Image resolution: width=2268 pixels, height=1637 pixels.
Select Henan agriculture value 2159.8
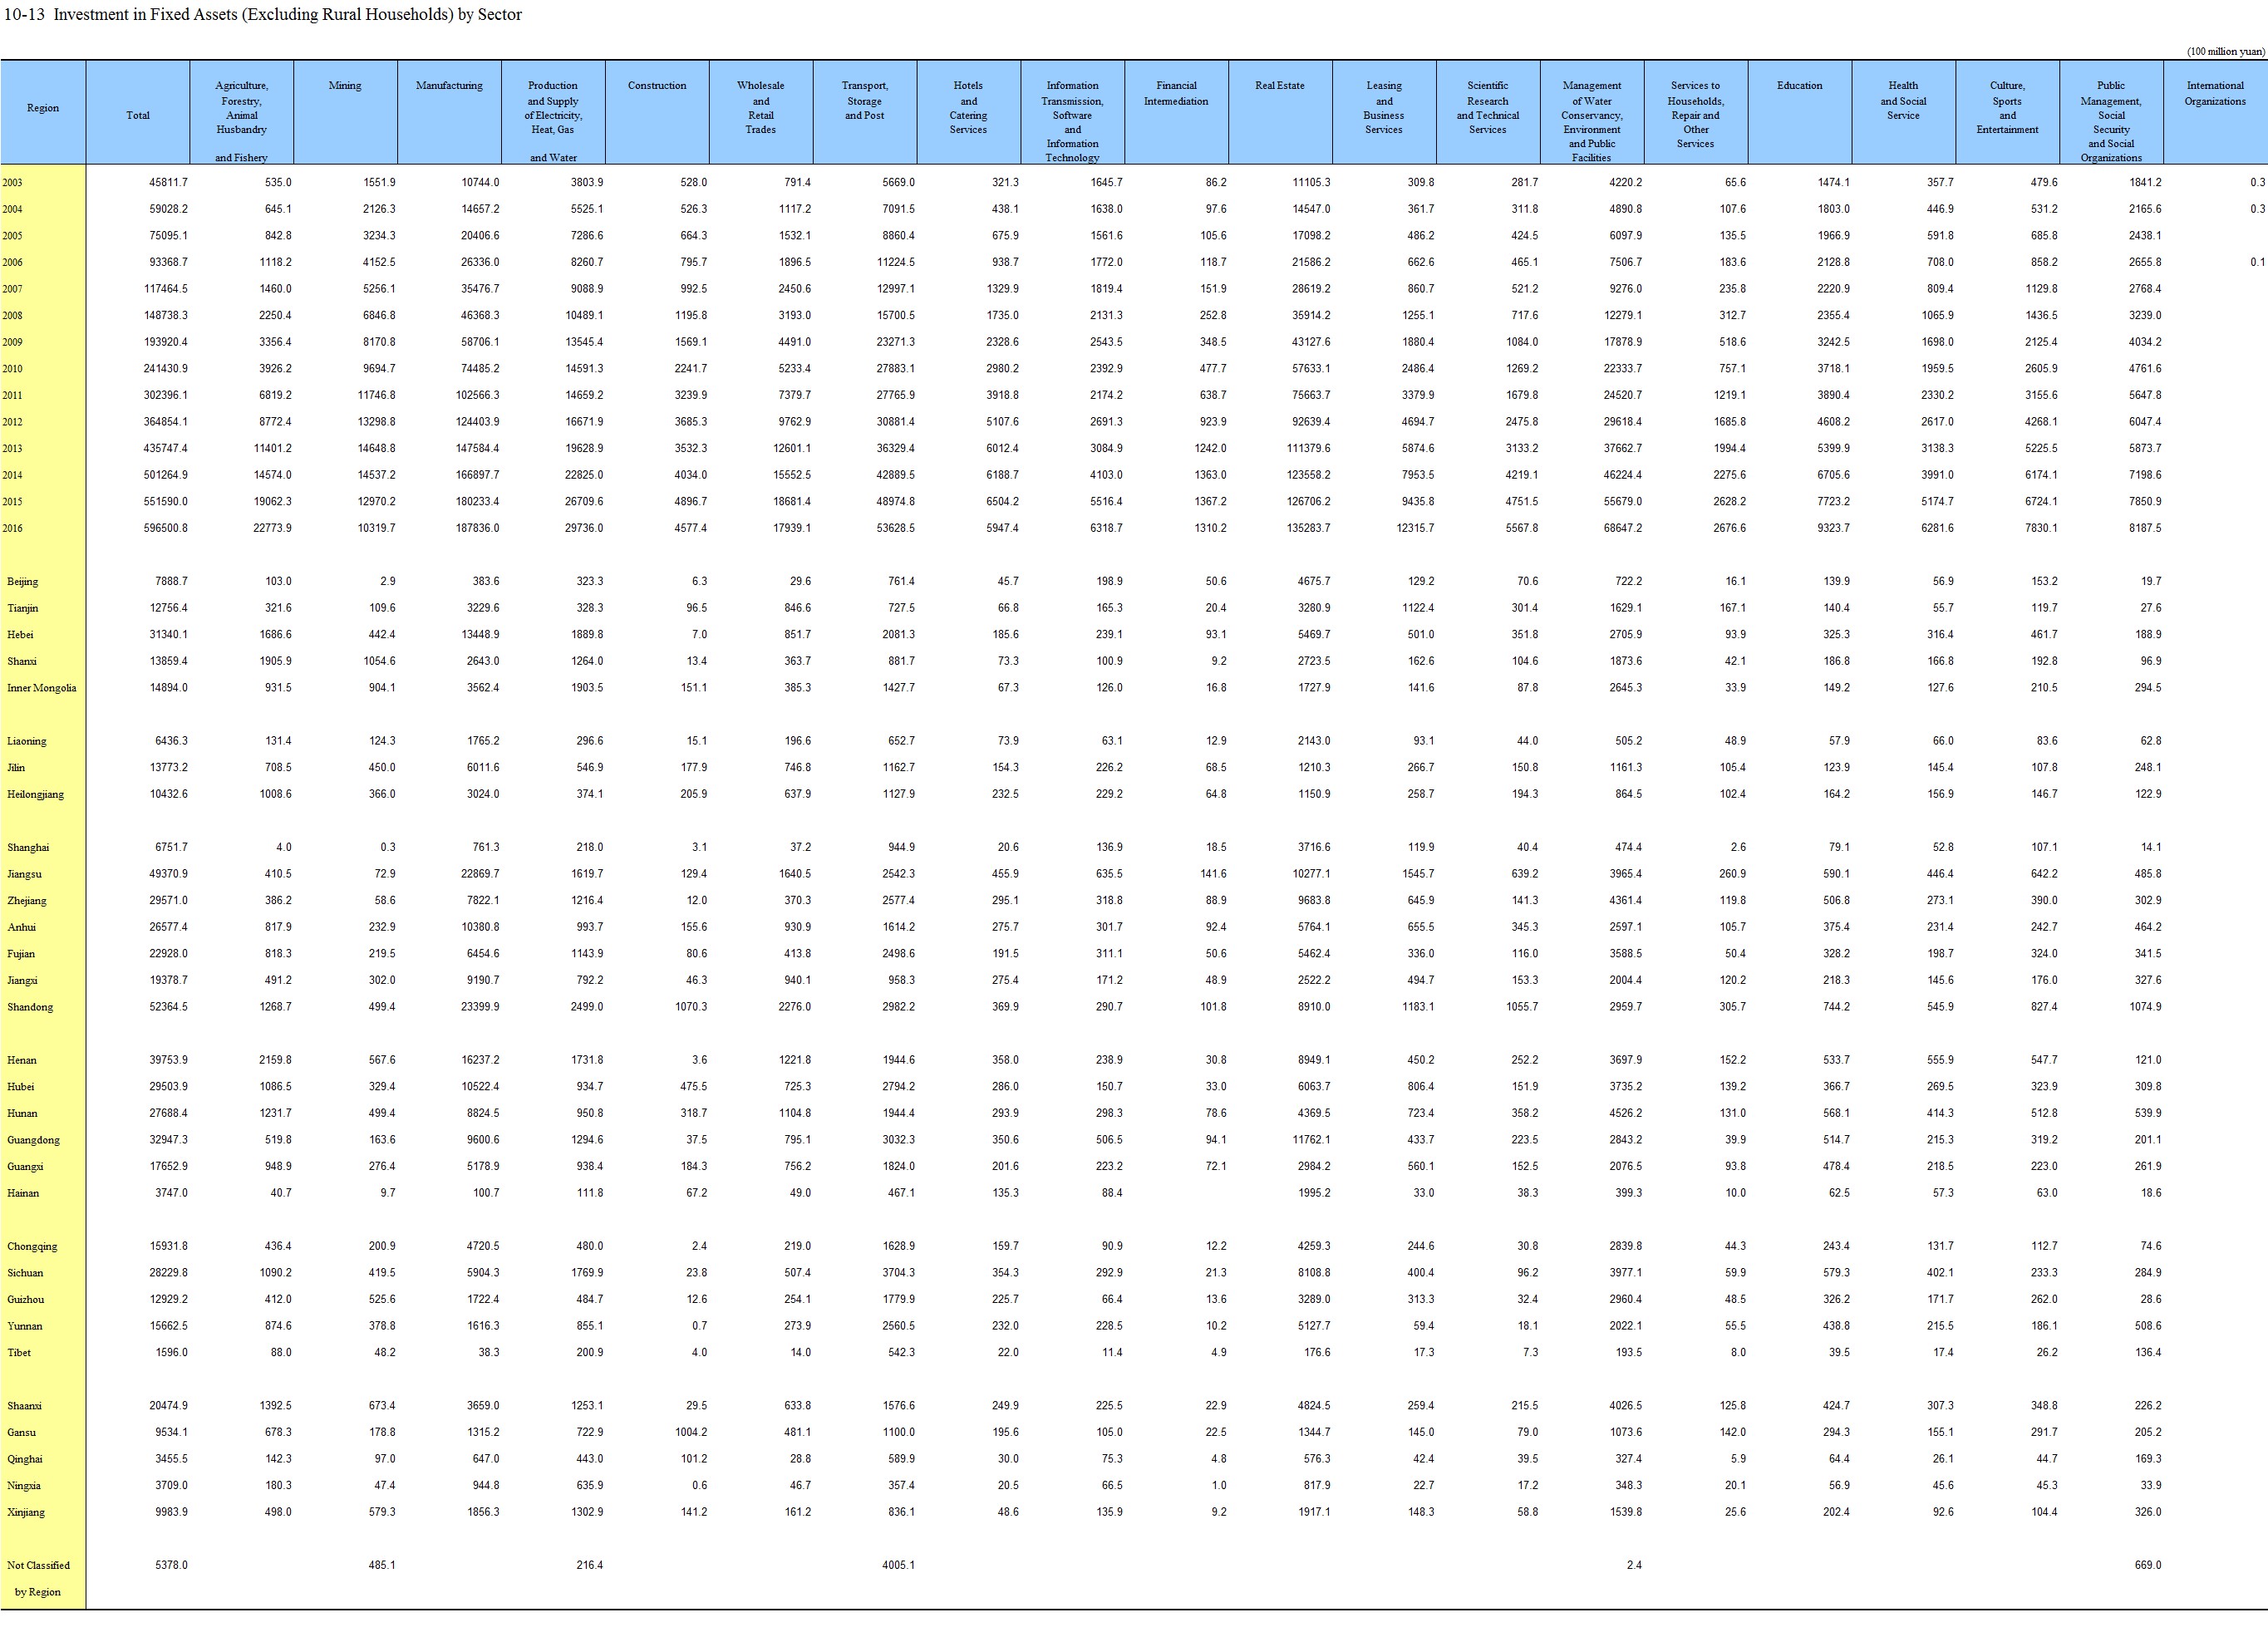[275, 1060]
